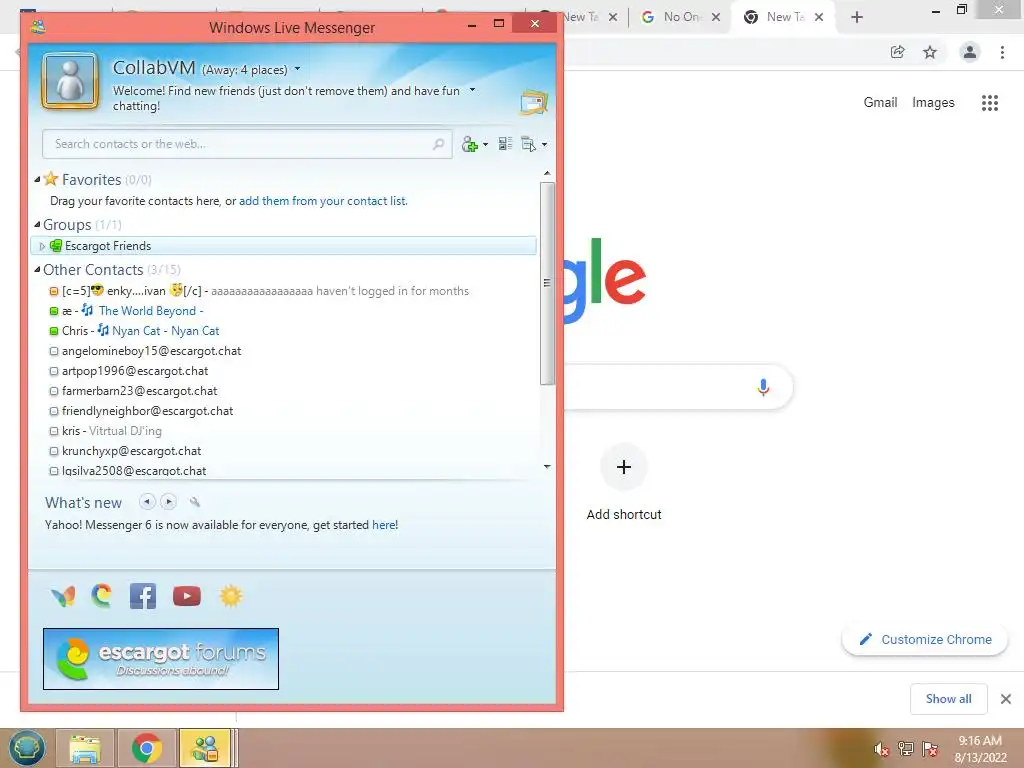
Task: Open Chrome's three-dot menu
Action: tap(1002, 52)
